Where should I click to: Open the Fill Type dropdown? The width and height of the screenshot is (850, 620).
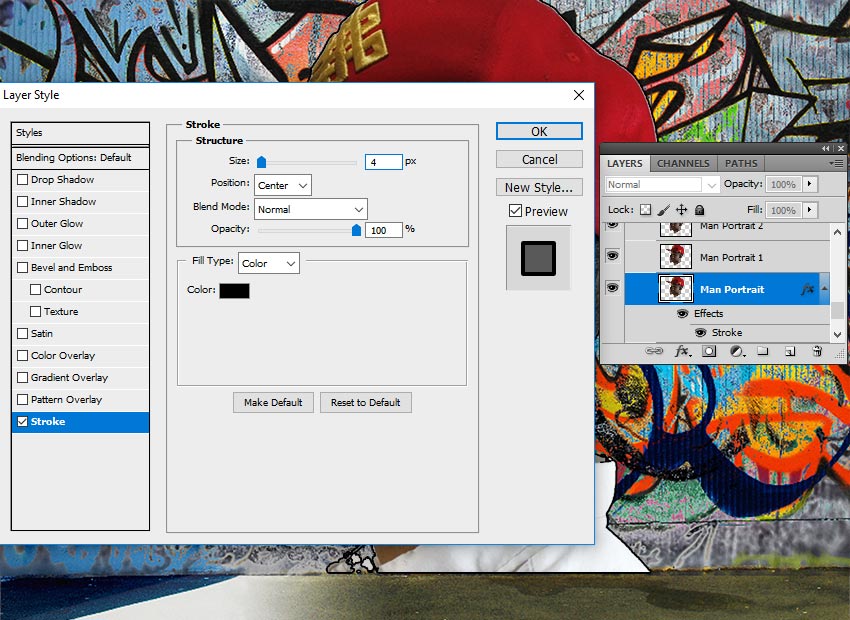268,262
